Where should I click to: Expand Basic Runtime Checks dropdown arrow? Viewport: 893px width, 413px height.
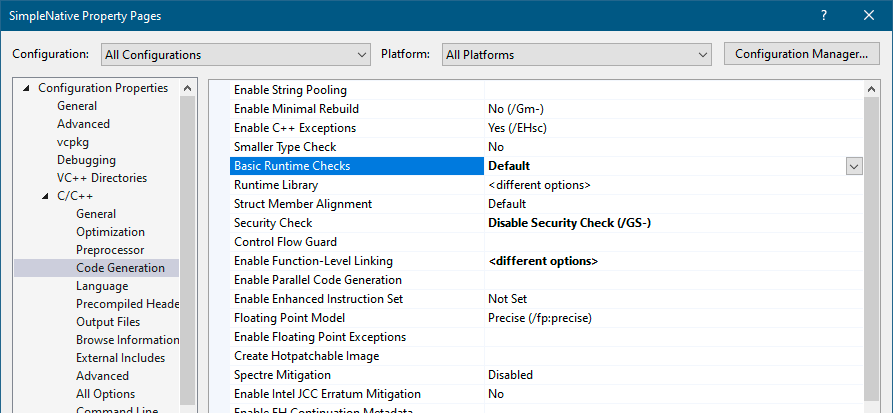(854, 166)
